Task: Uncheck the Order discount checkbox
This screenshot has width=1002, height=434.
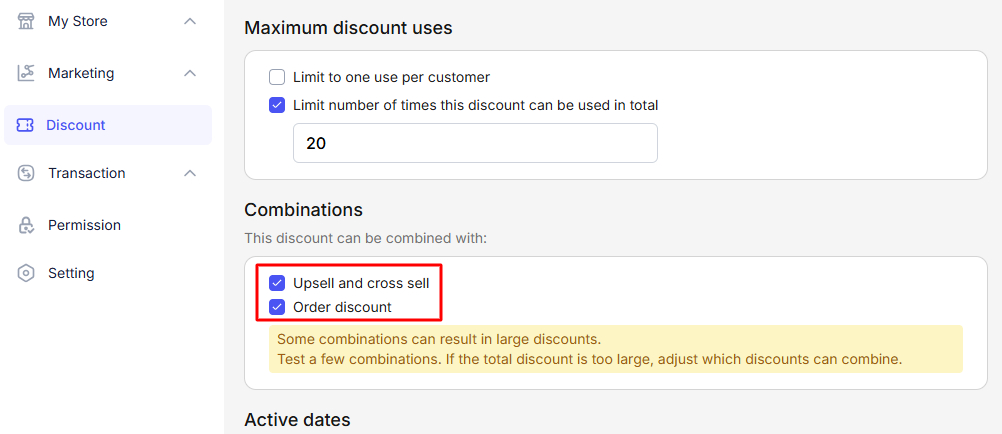Action: (x=277, y=307)
